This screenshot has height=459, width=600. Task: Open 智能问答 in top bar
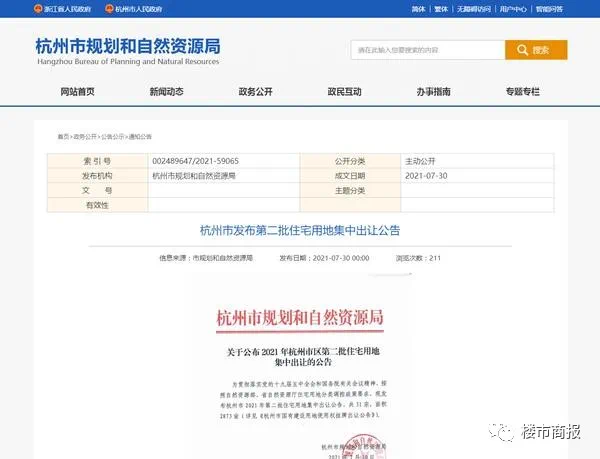click(x=549, y=9)
